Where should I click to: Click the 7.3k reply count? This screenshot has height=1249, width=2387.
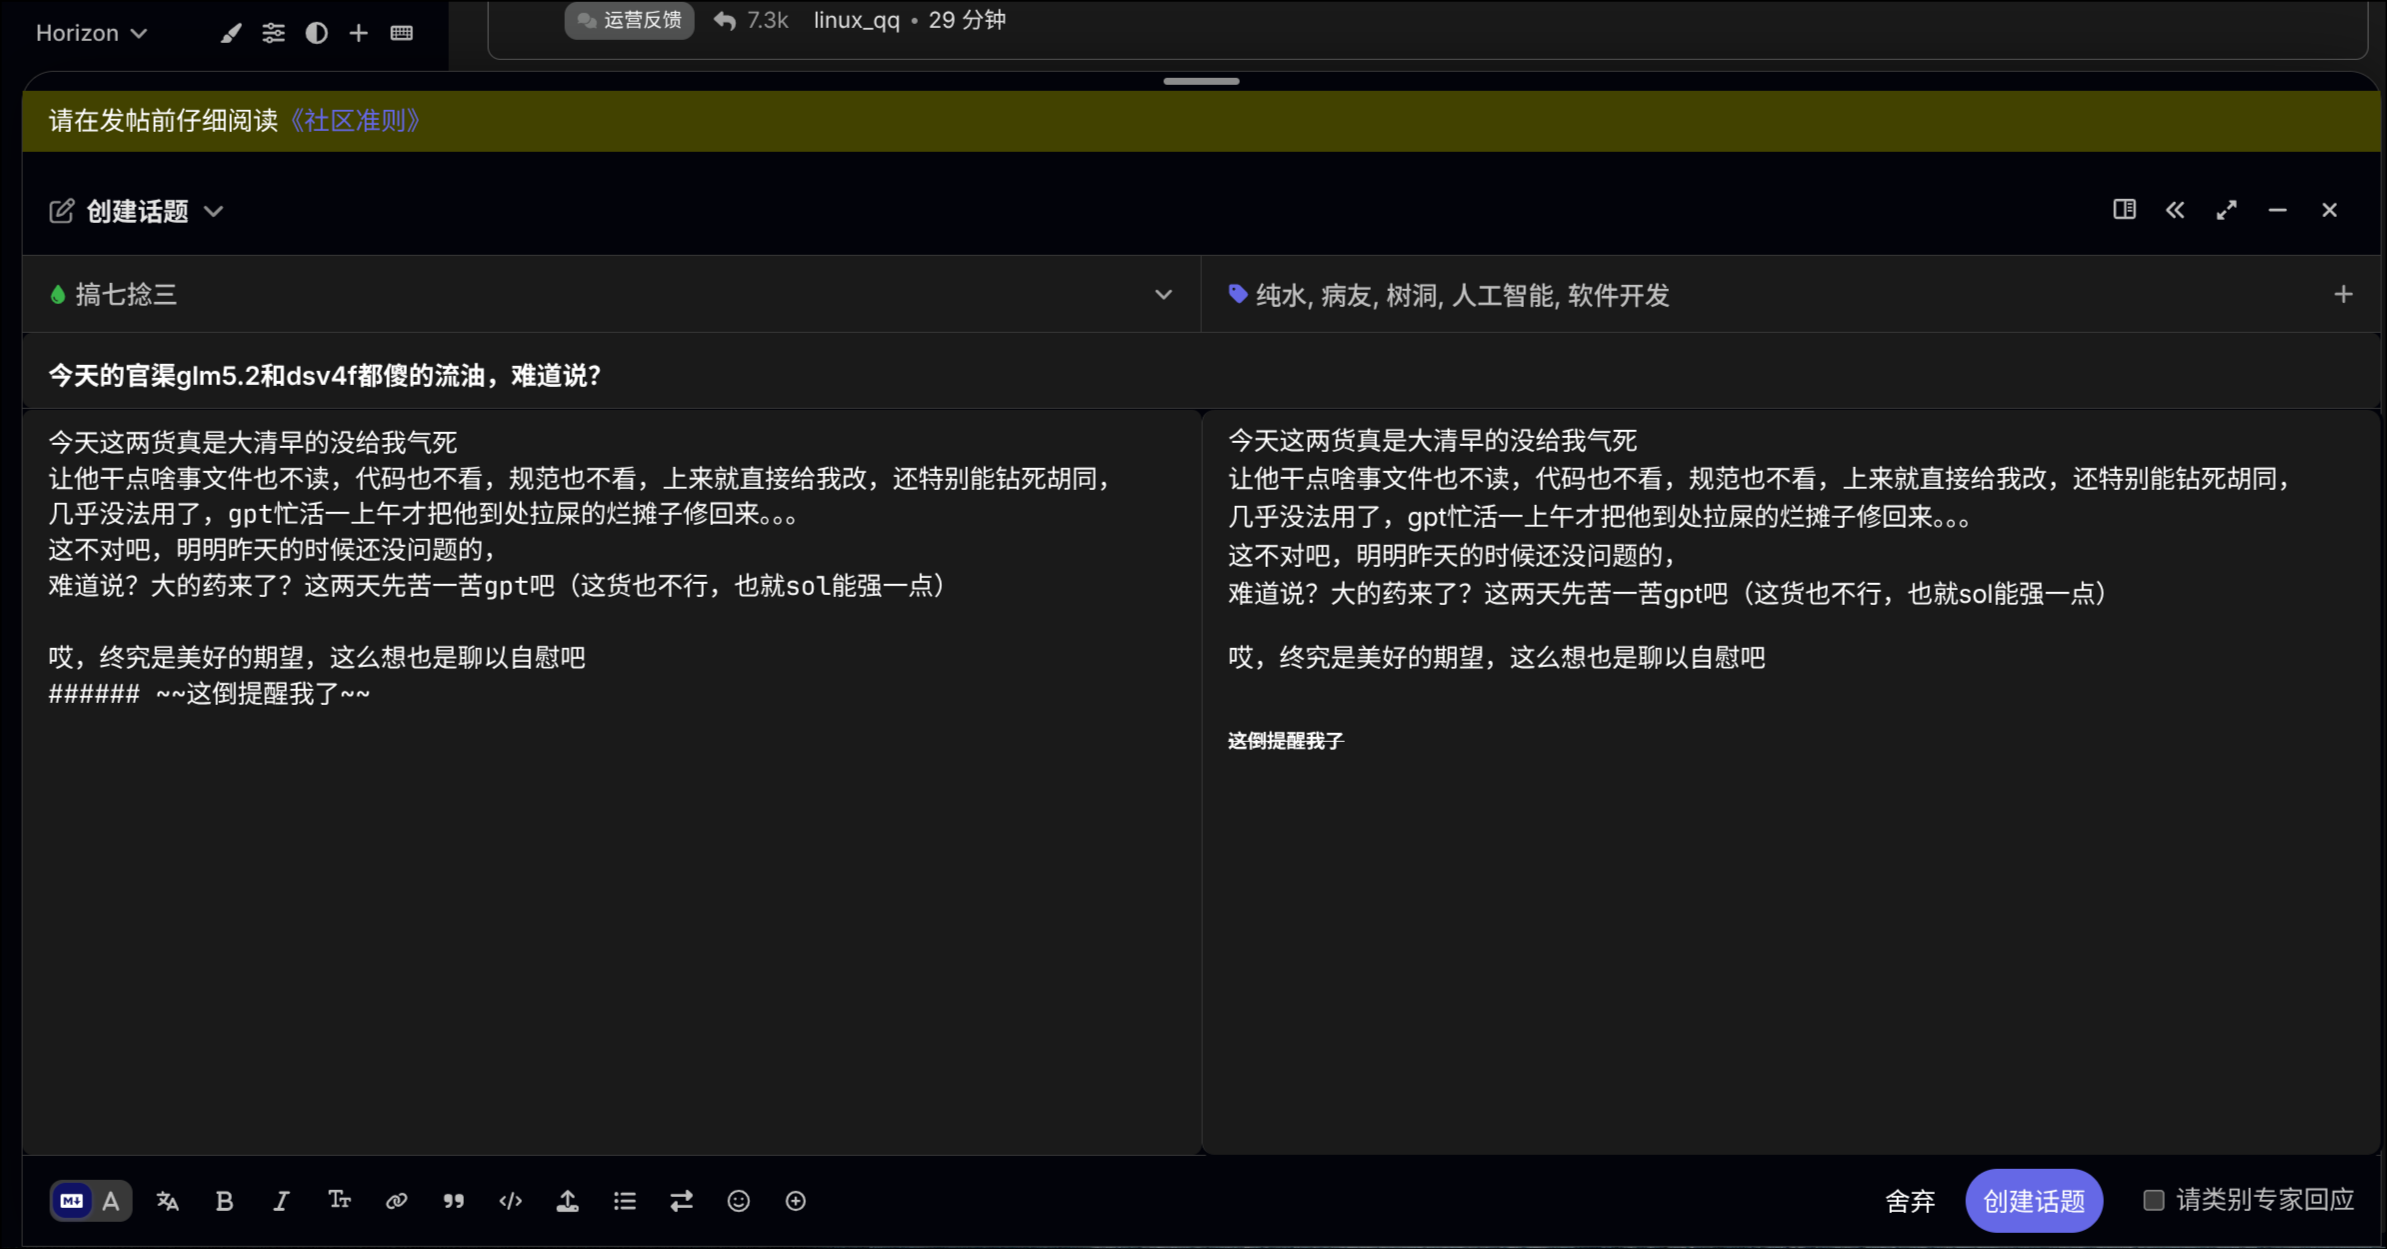pyautogui.click(x=767, y=20)
